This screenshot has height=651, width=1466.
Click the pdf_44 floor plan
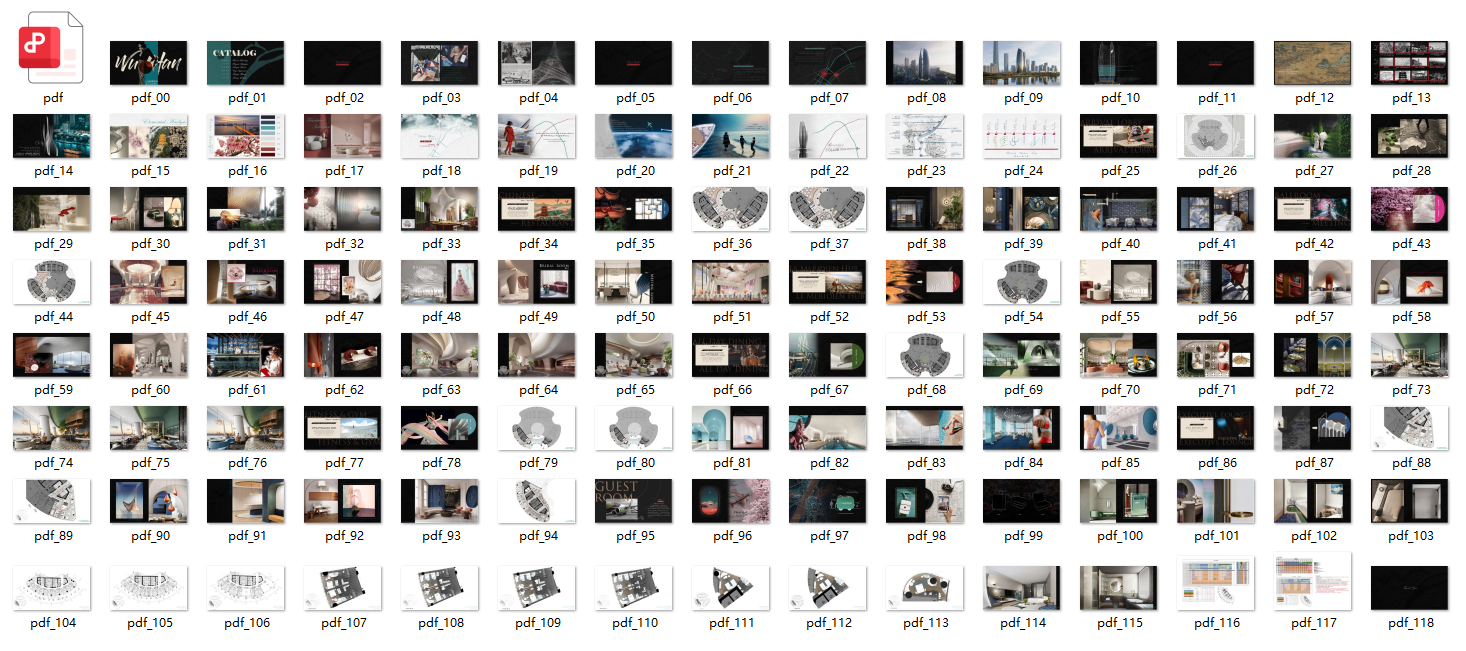[x=52, y=282]
